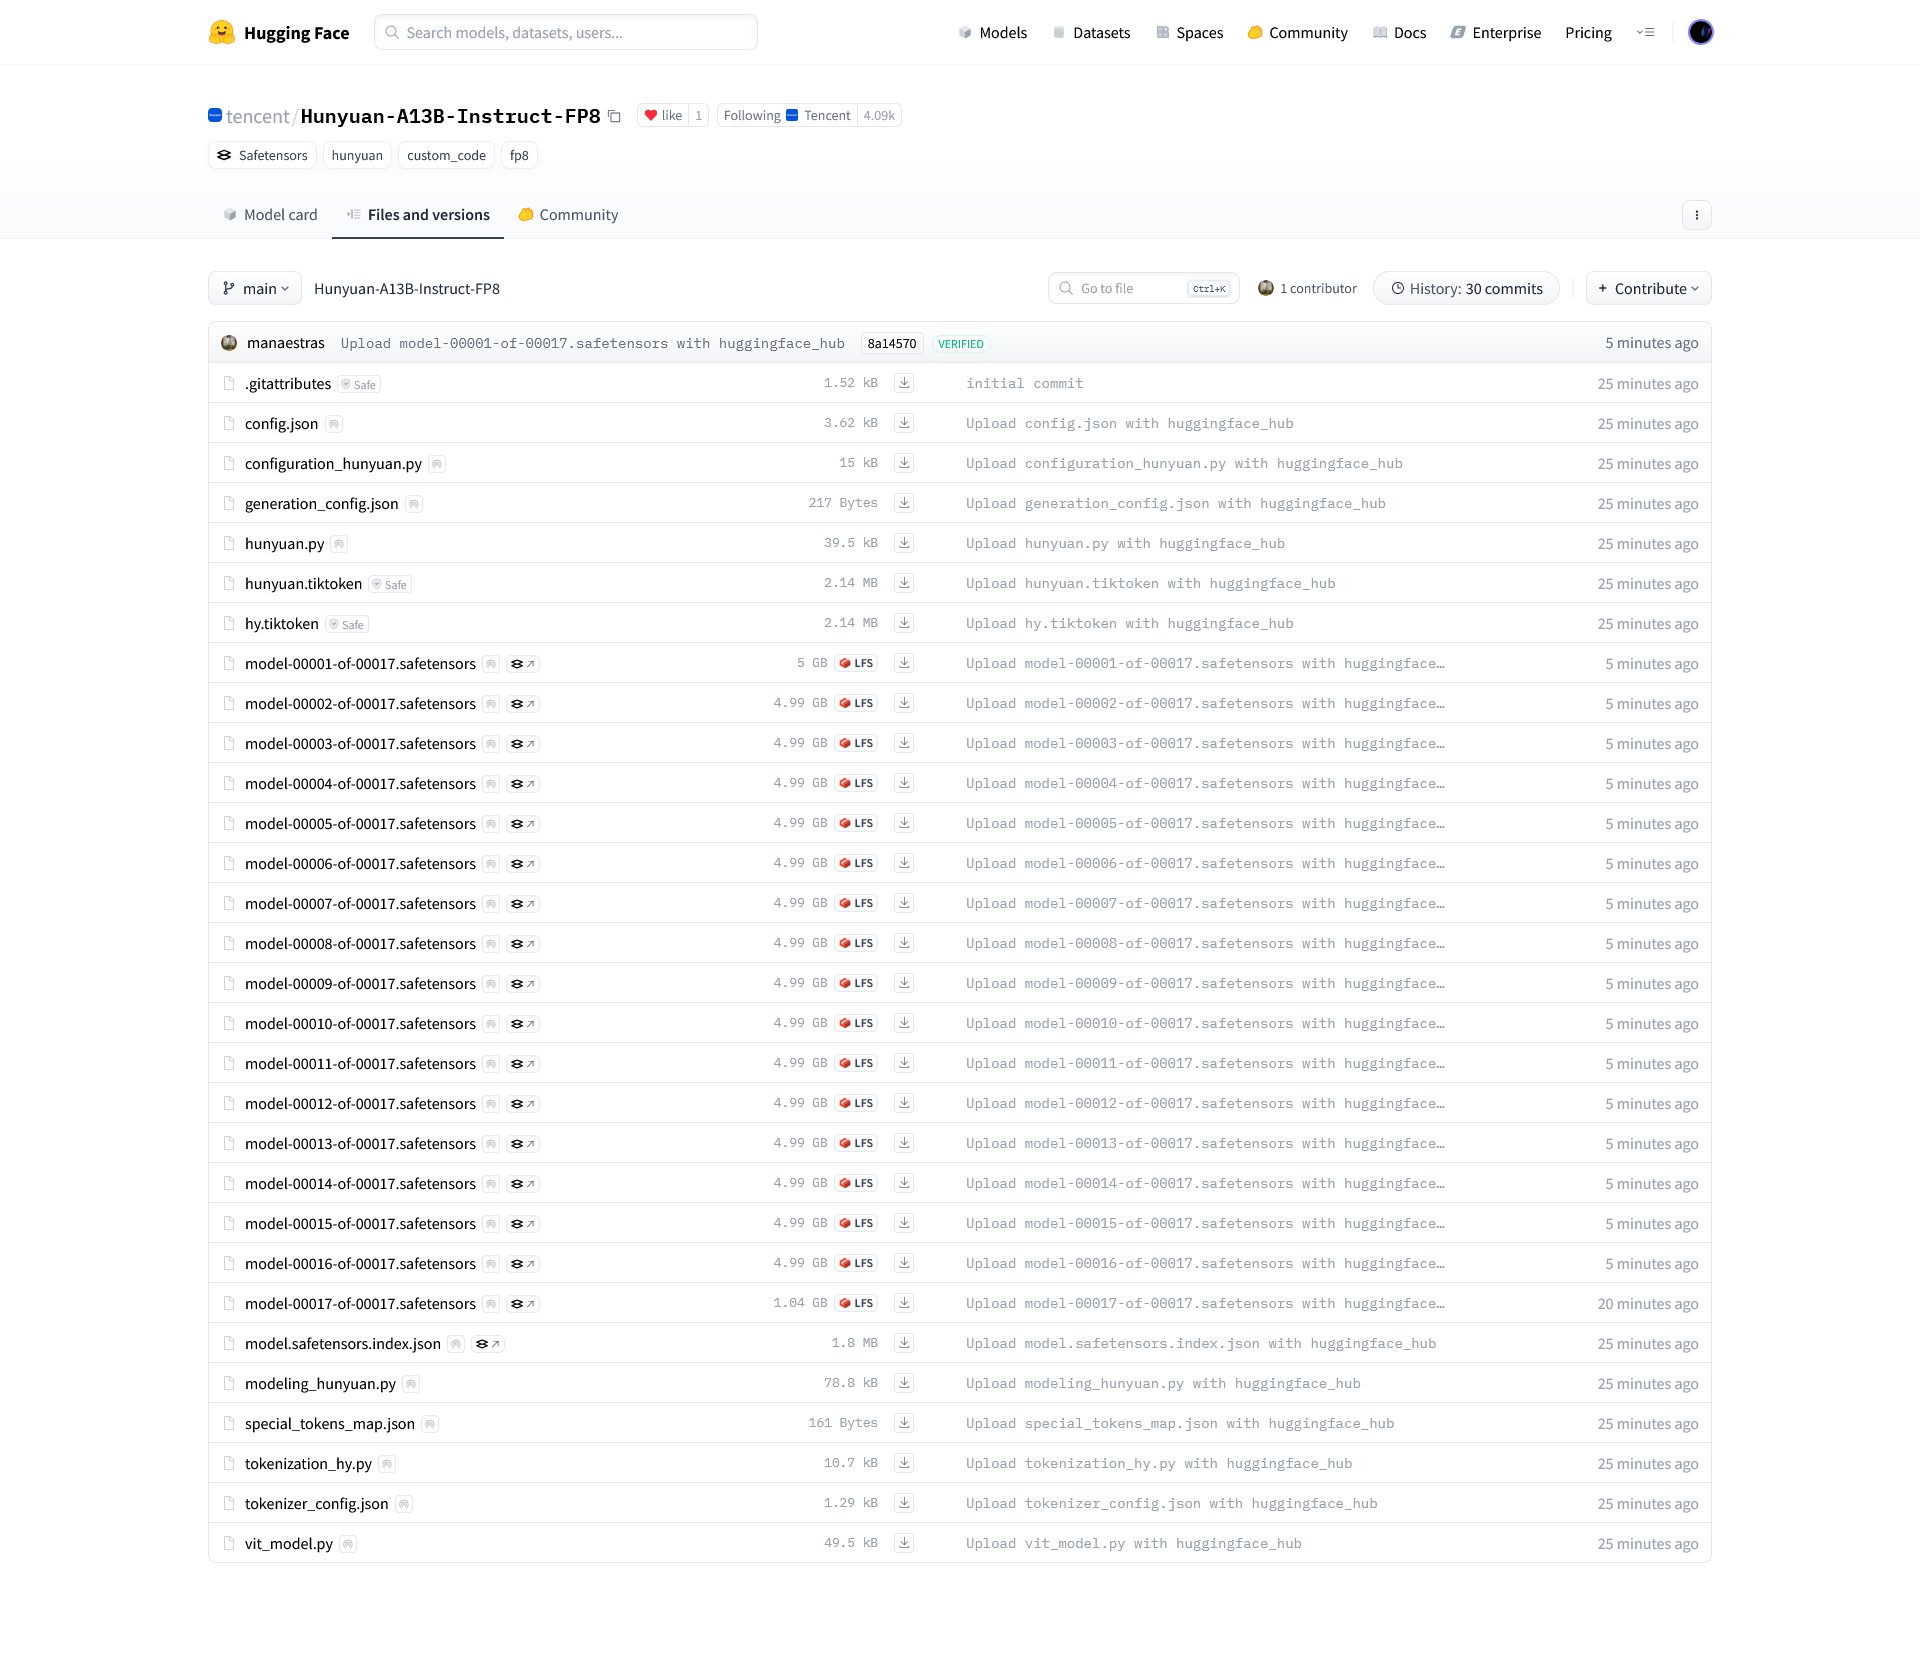Open Datasets in top navigation

click(1091, 33)
